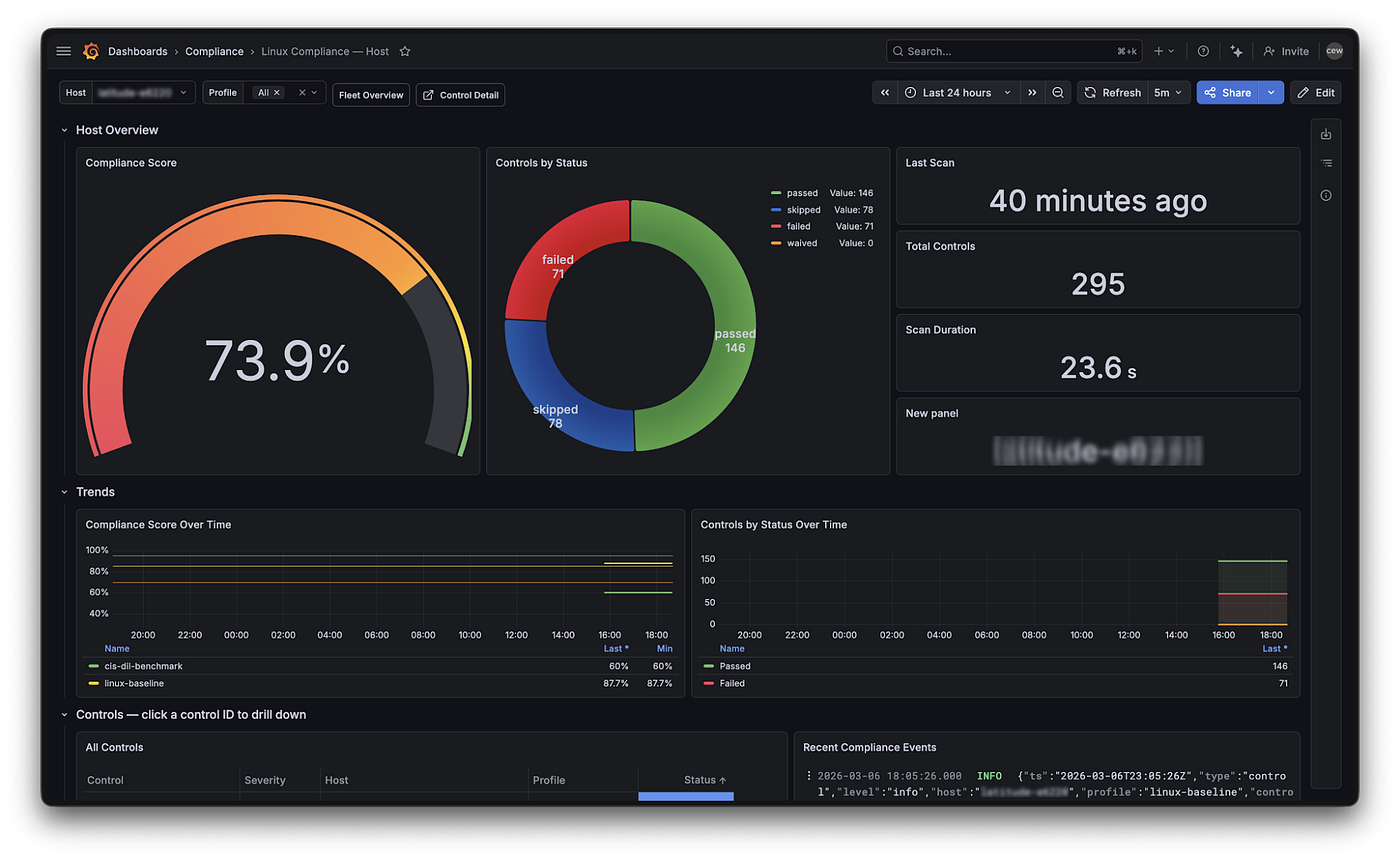Click the user avatar in top corner

coord(1334,51)
